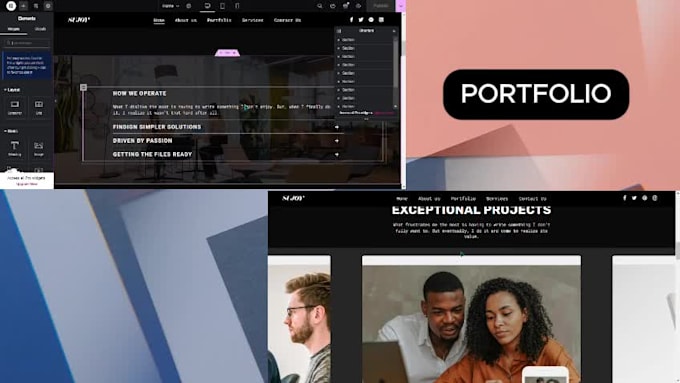Click the Publish button
This screenshot has height=383, width=680.
[381, 6]
